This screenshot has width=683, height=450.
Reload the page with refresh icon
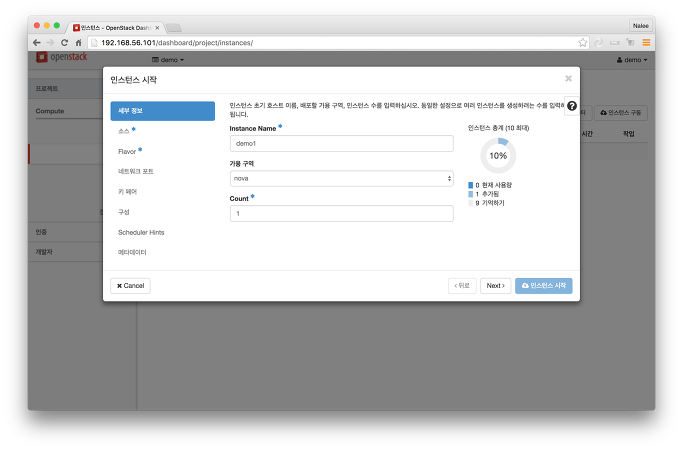[64, 43]
